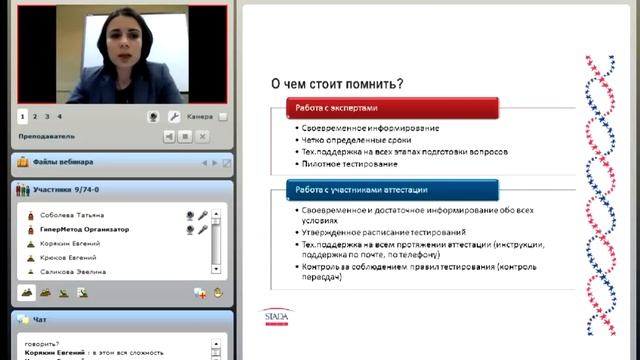
Task: Click the Файлы вебинара title
Action: coord(63,162)
